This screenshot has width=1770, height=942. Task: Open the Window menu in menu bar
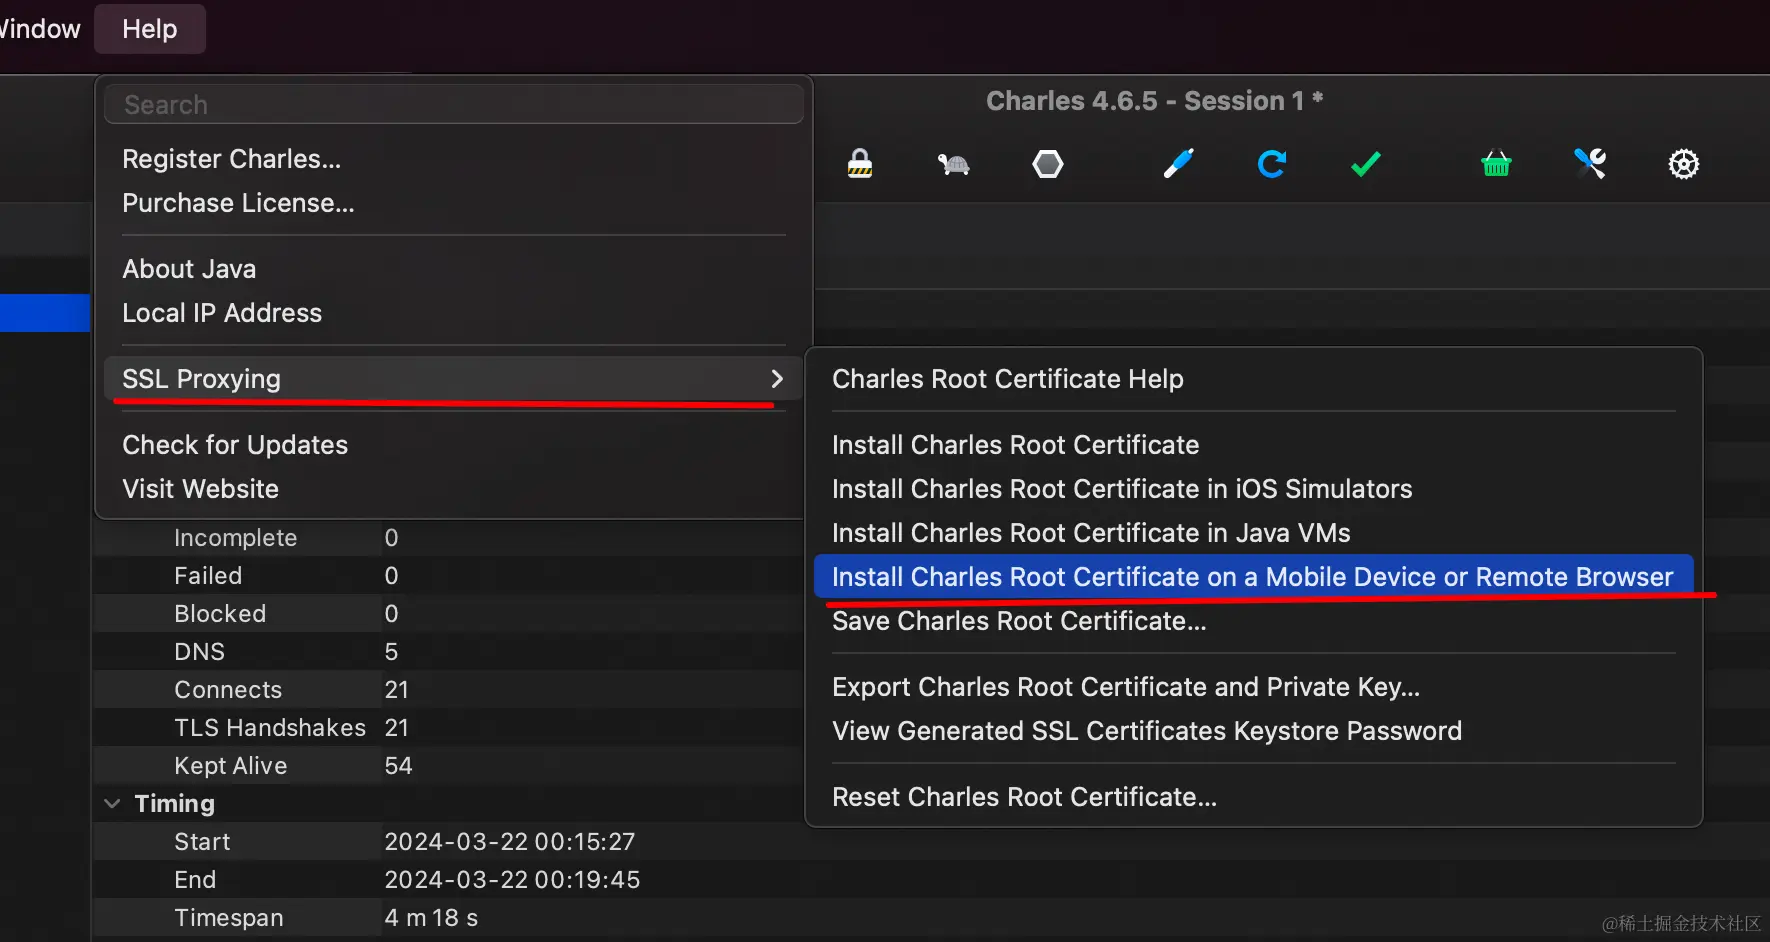[38, 29]
